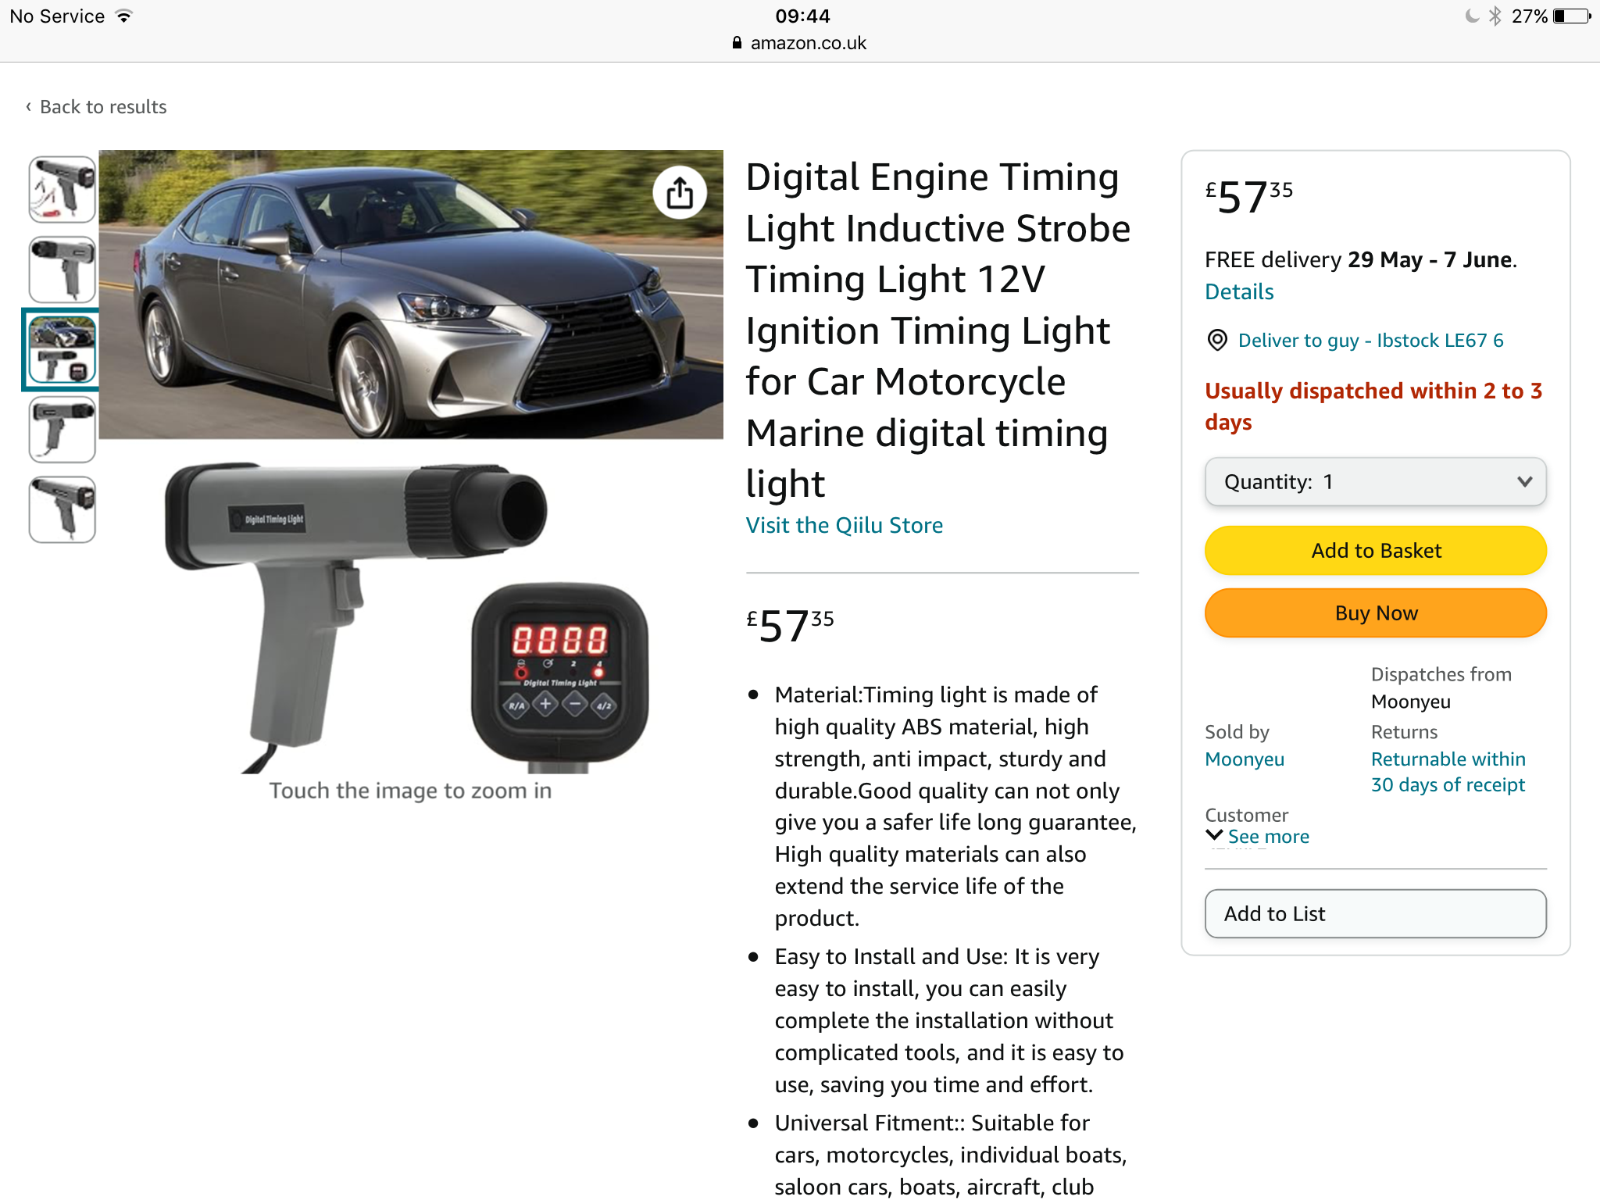Image resolution: width=1600 pixels, height=1200 pixels.
Task: Click Add to Basket button
Action: (x=1376, y=551)
